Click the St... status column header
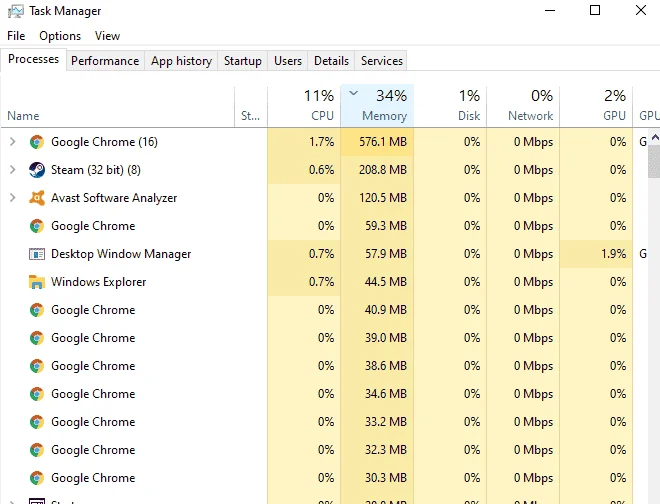Image resolution: width=660 pixels, height=504 pixels. (251, 106)
